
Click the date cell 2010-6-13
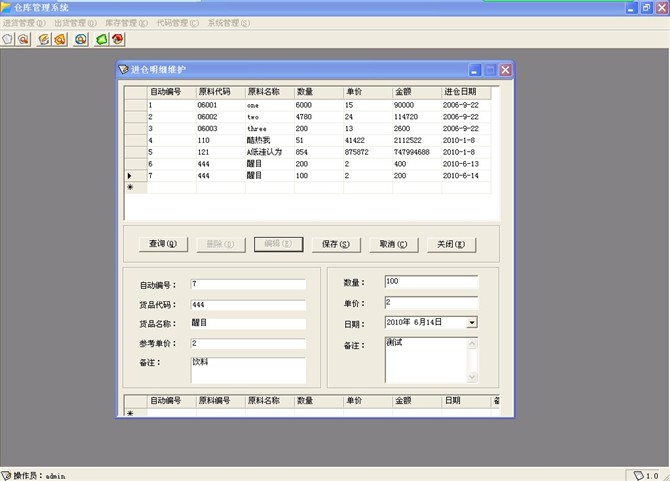[466, 164]
